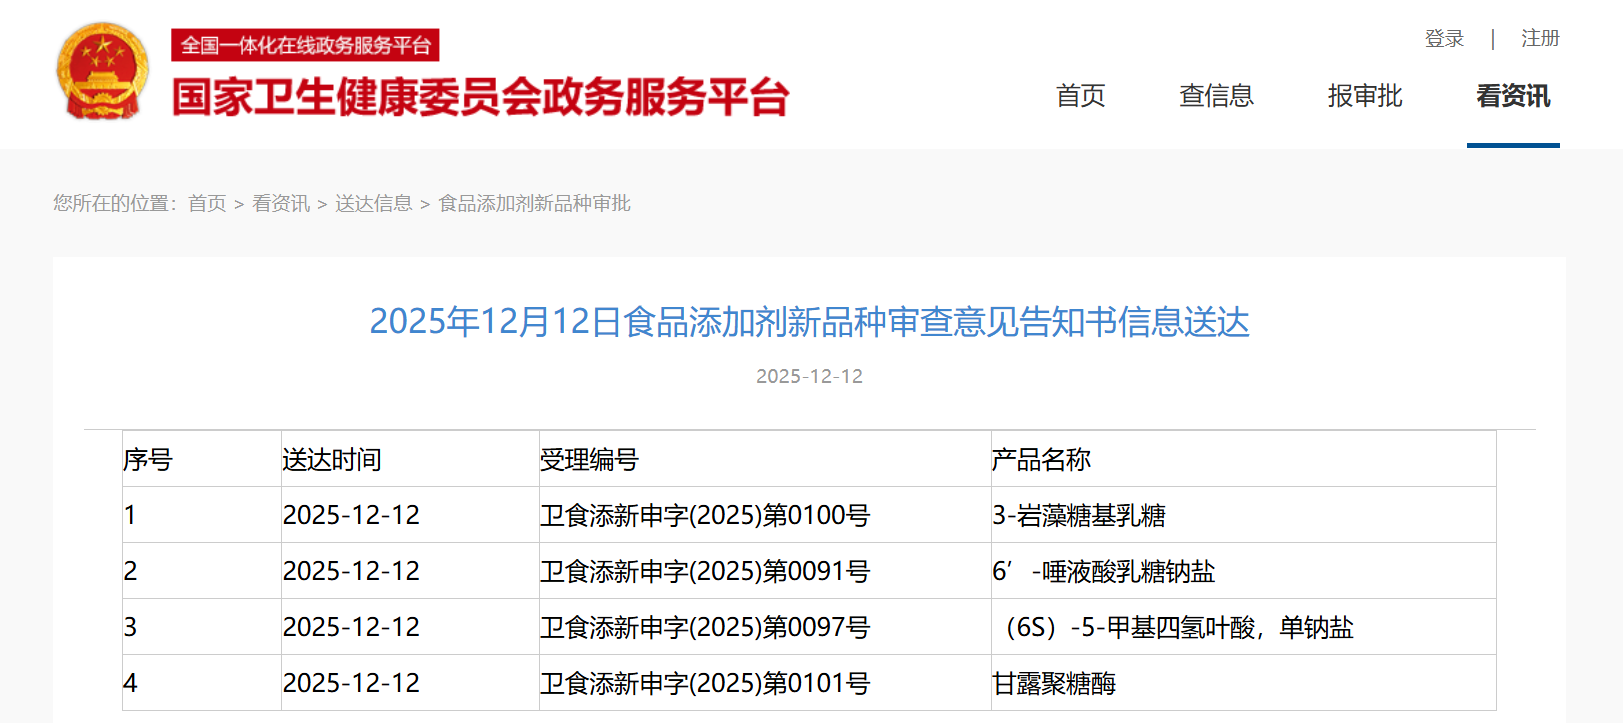
Task: Go to 首页 in the main navigation
Action: tap(1080, 96)
